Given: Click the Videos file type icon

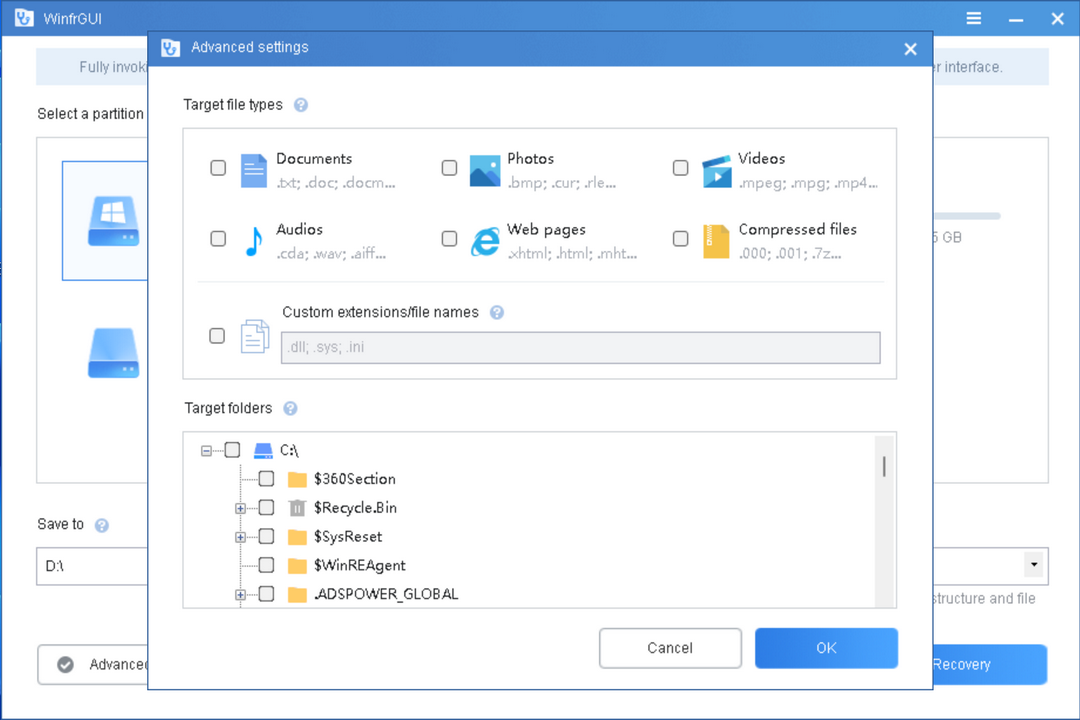Looking at the screenshot, I should [x=716, y=171].
